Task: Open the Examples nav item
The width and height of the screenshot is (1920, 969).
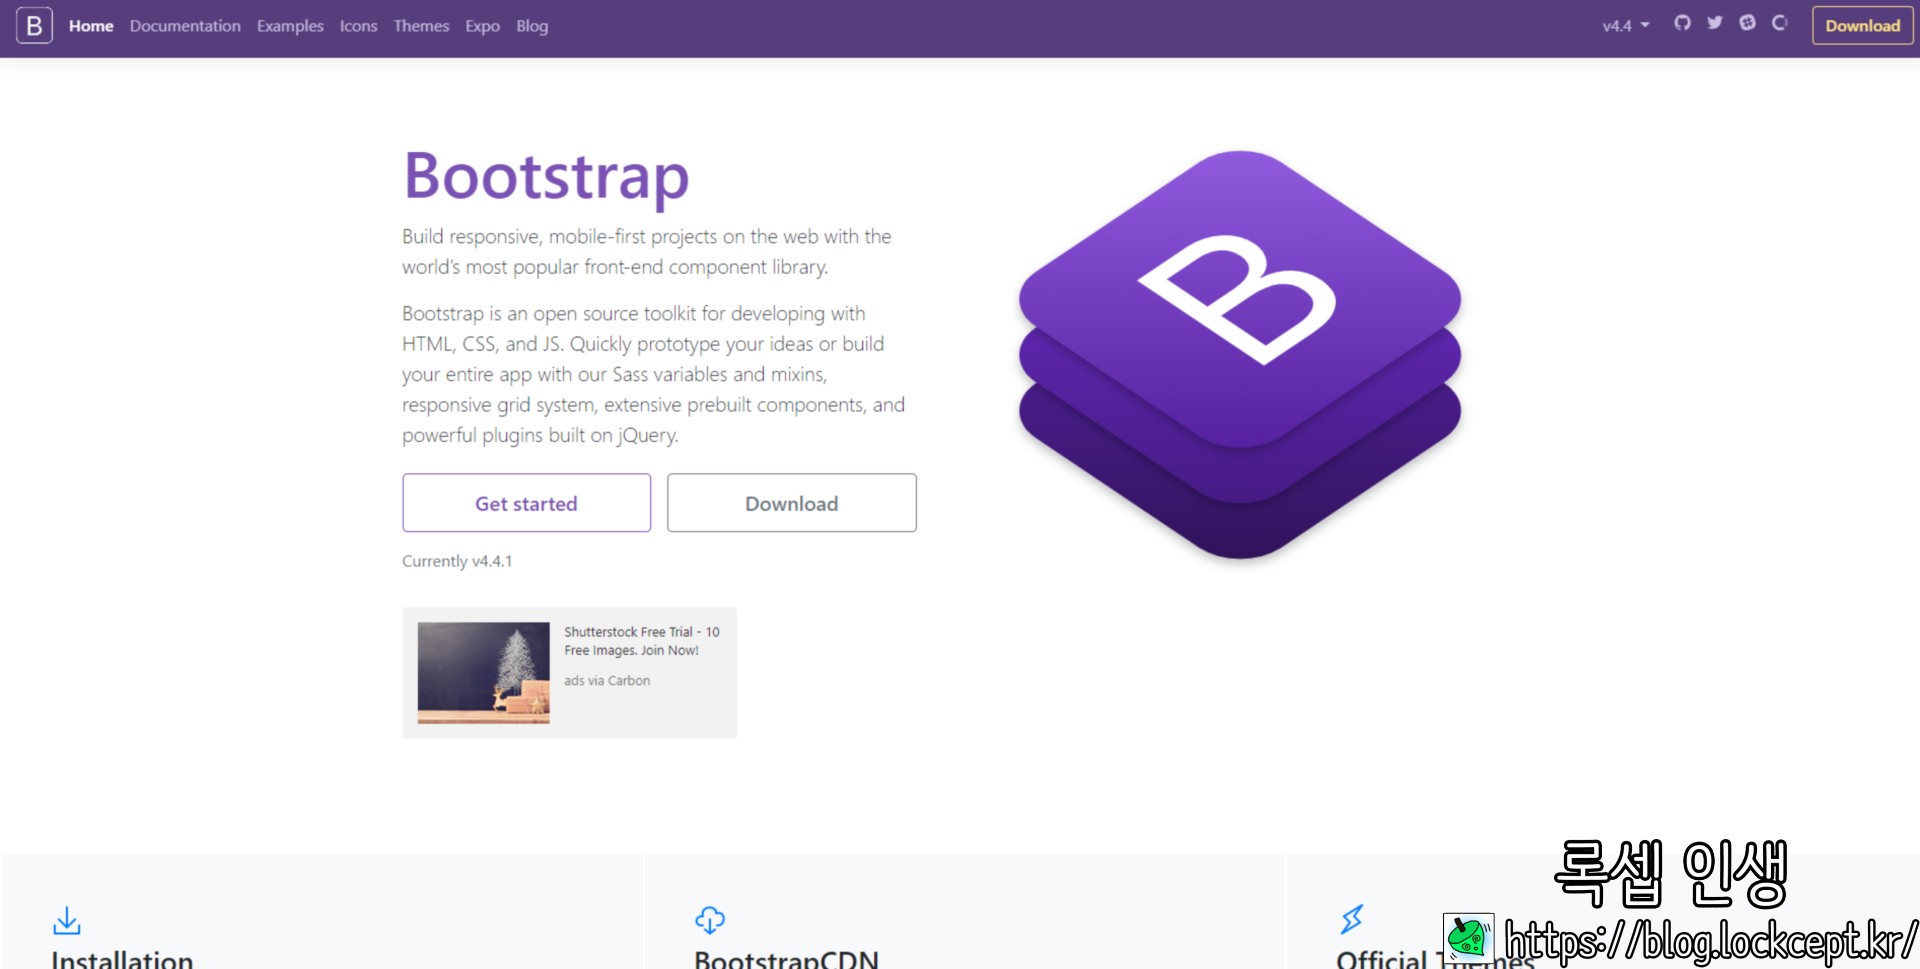Action: click(x=290, y=26)
